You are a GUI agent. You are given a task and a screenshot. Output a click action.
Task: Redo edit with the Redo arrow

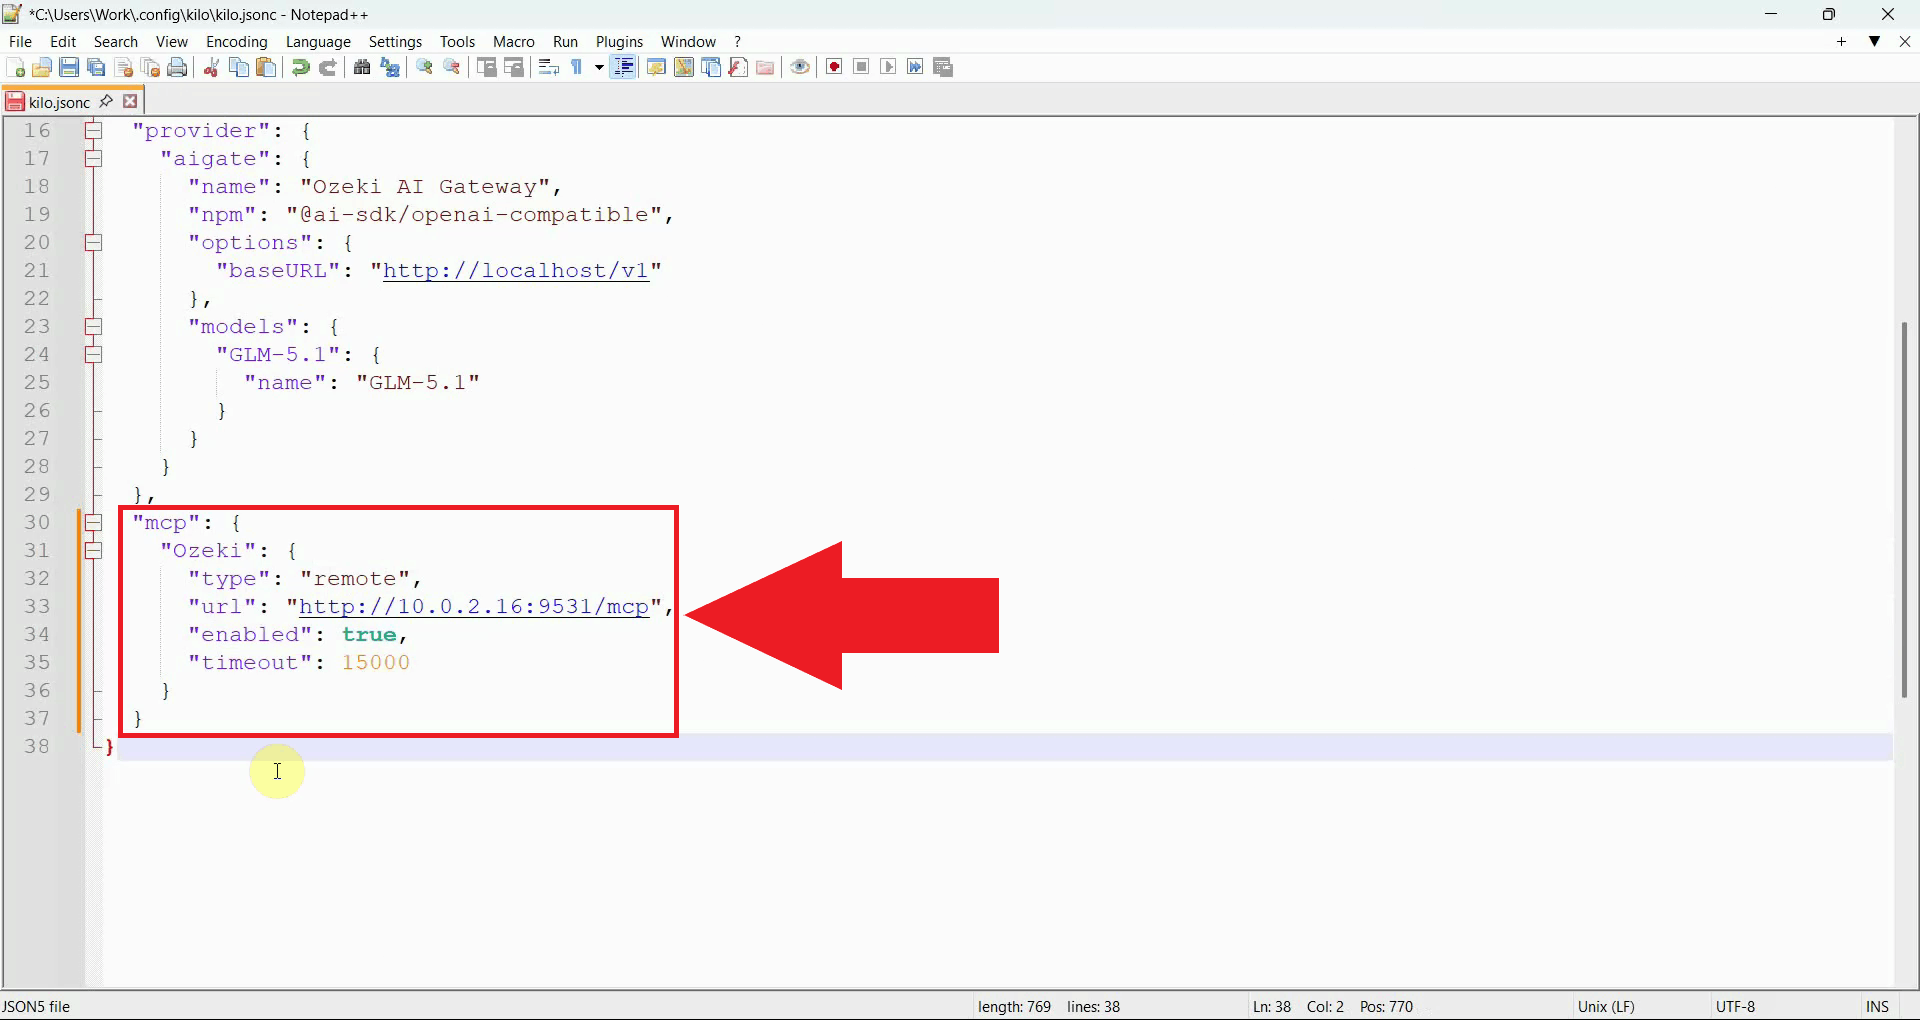(327, 67)
